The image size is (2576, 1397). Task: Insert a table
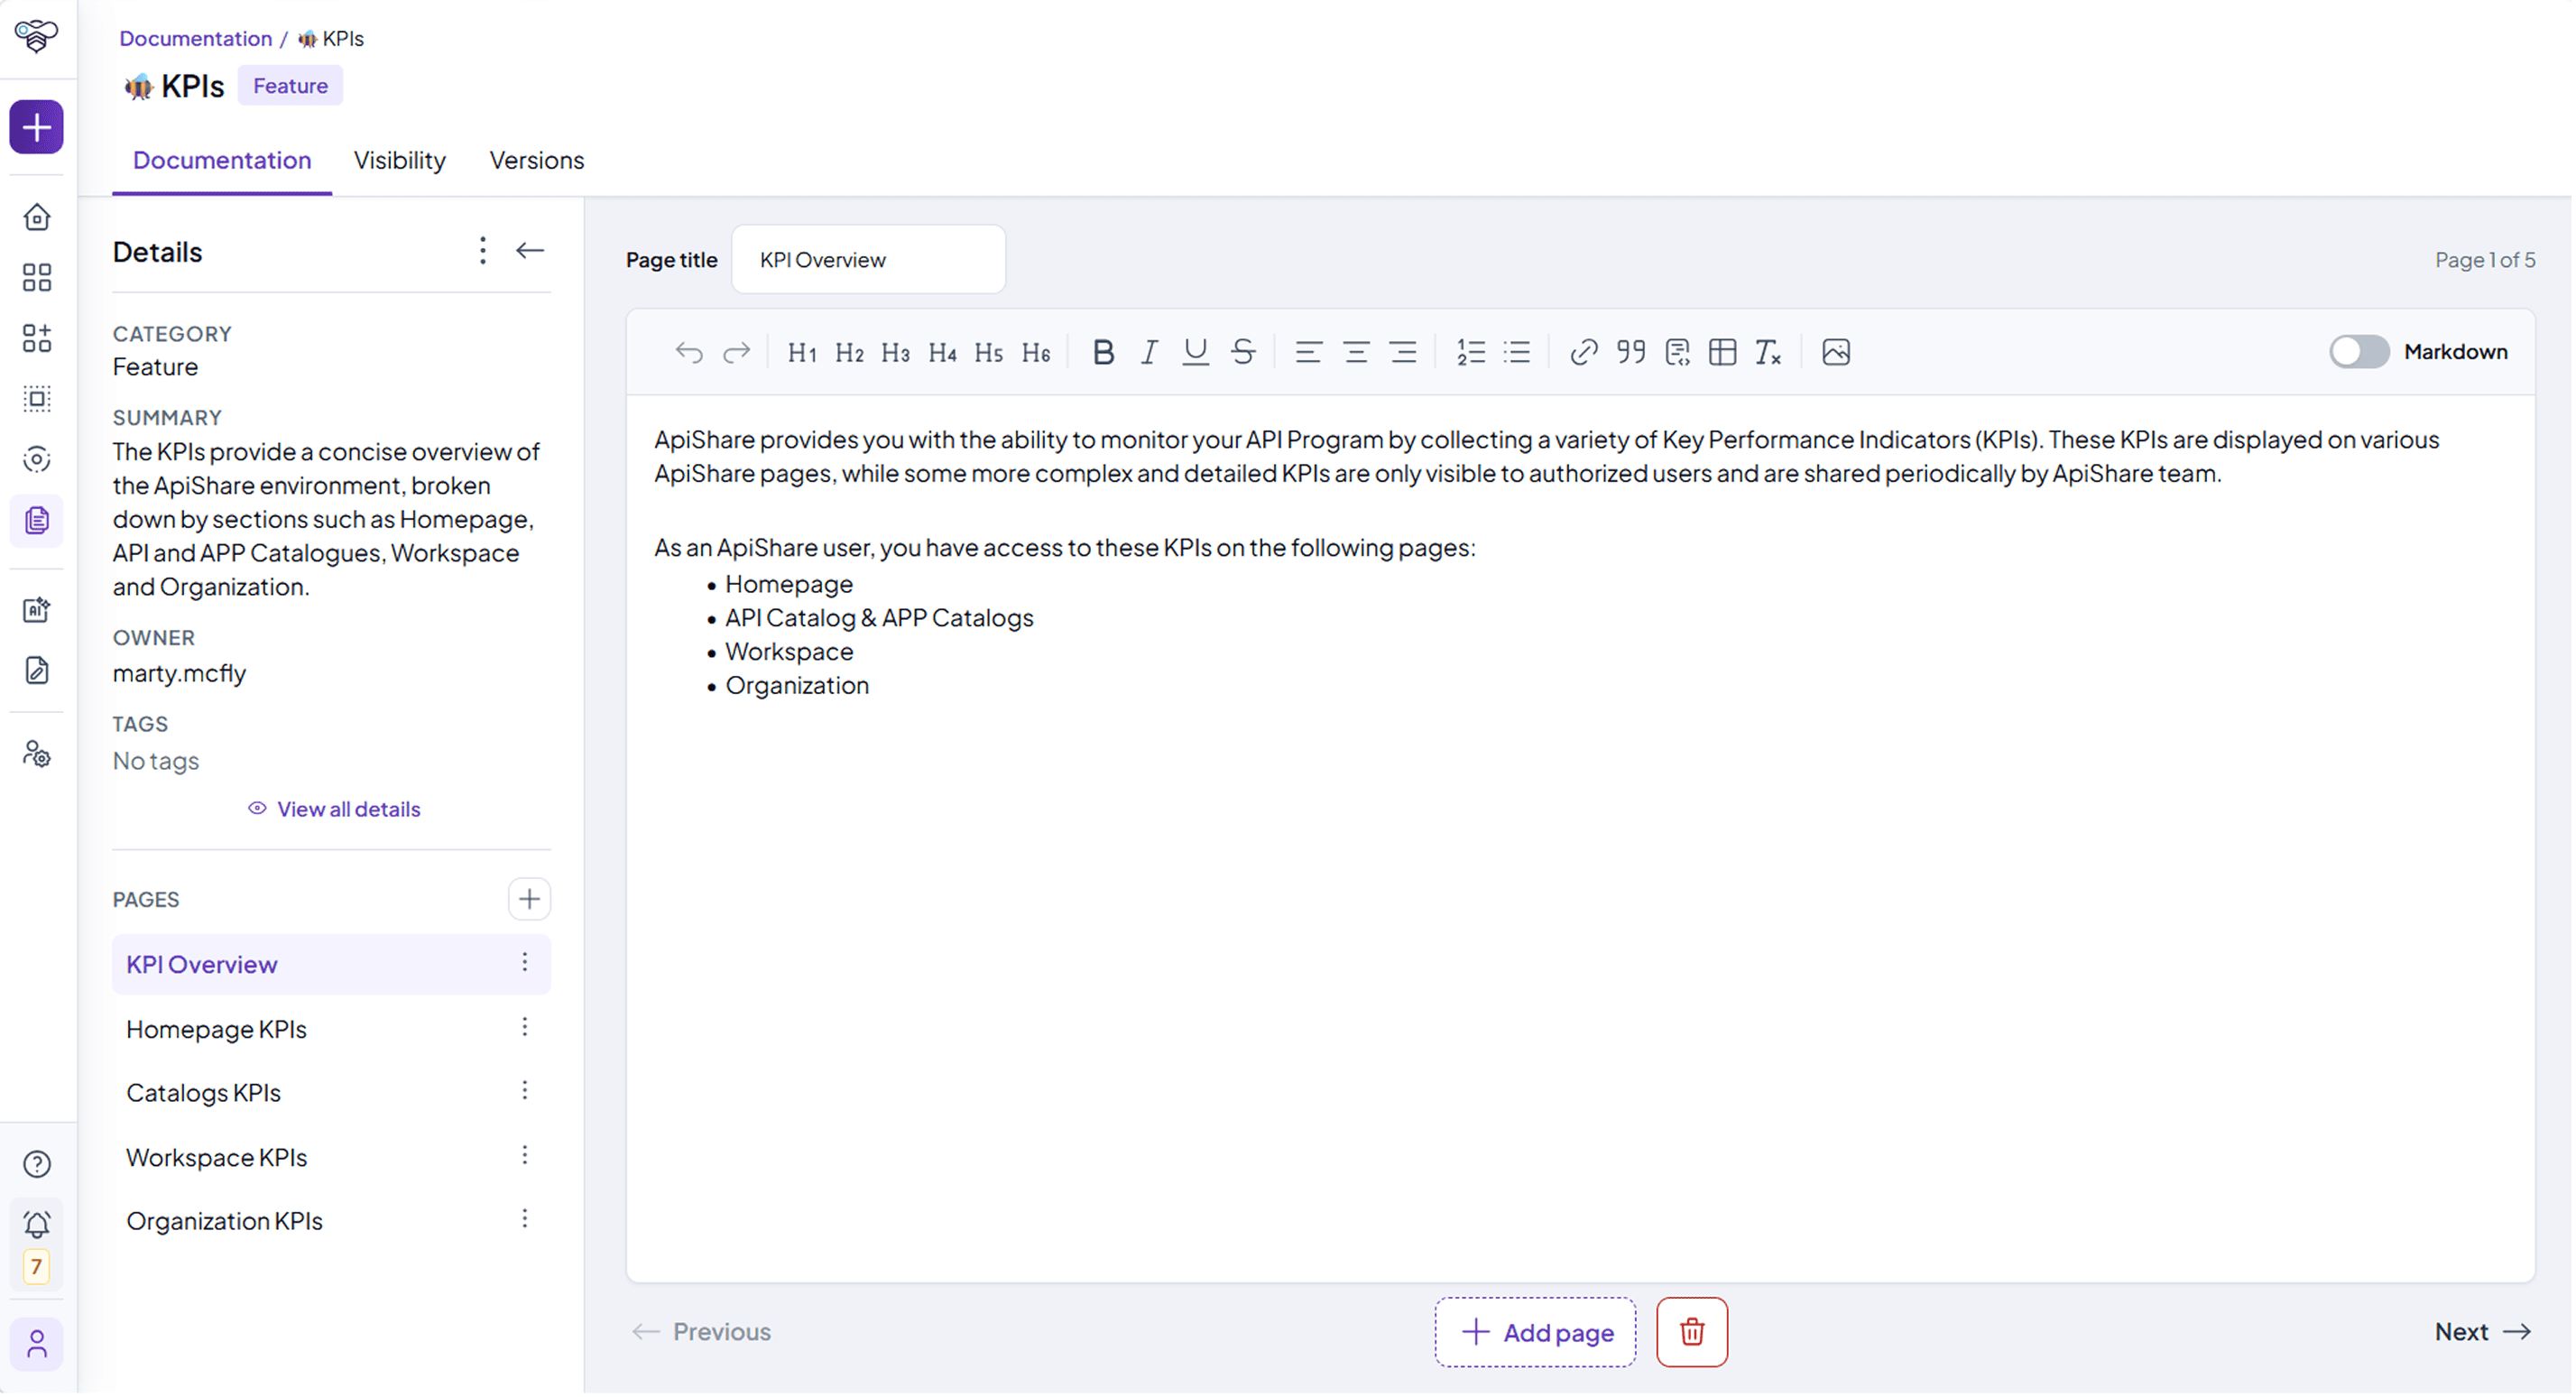coord(1723,352)
